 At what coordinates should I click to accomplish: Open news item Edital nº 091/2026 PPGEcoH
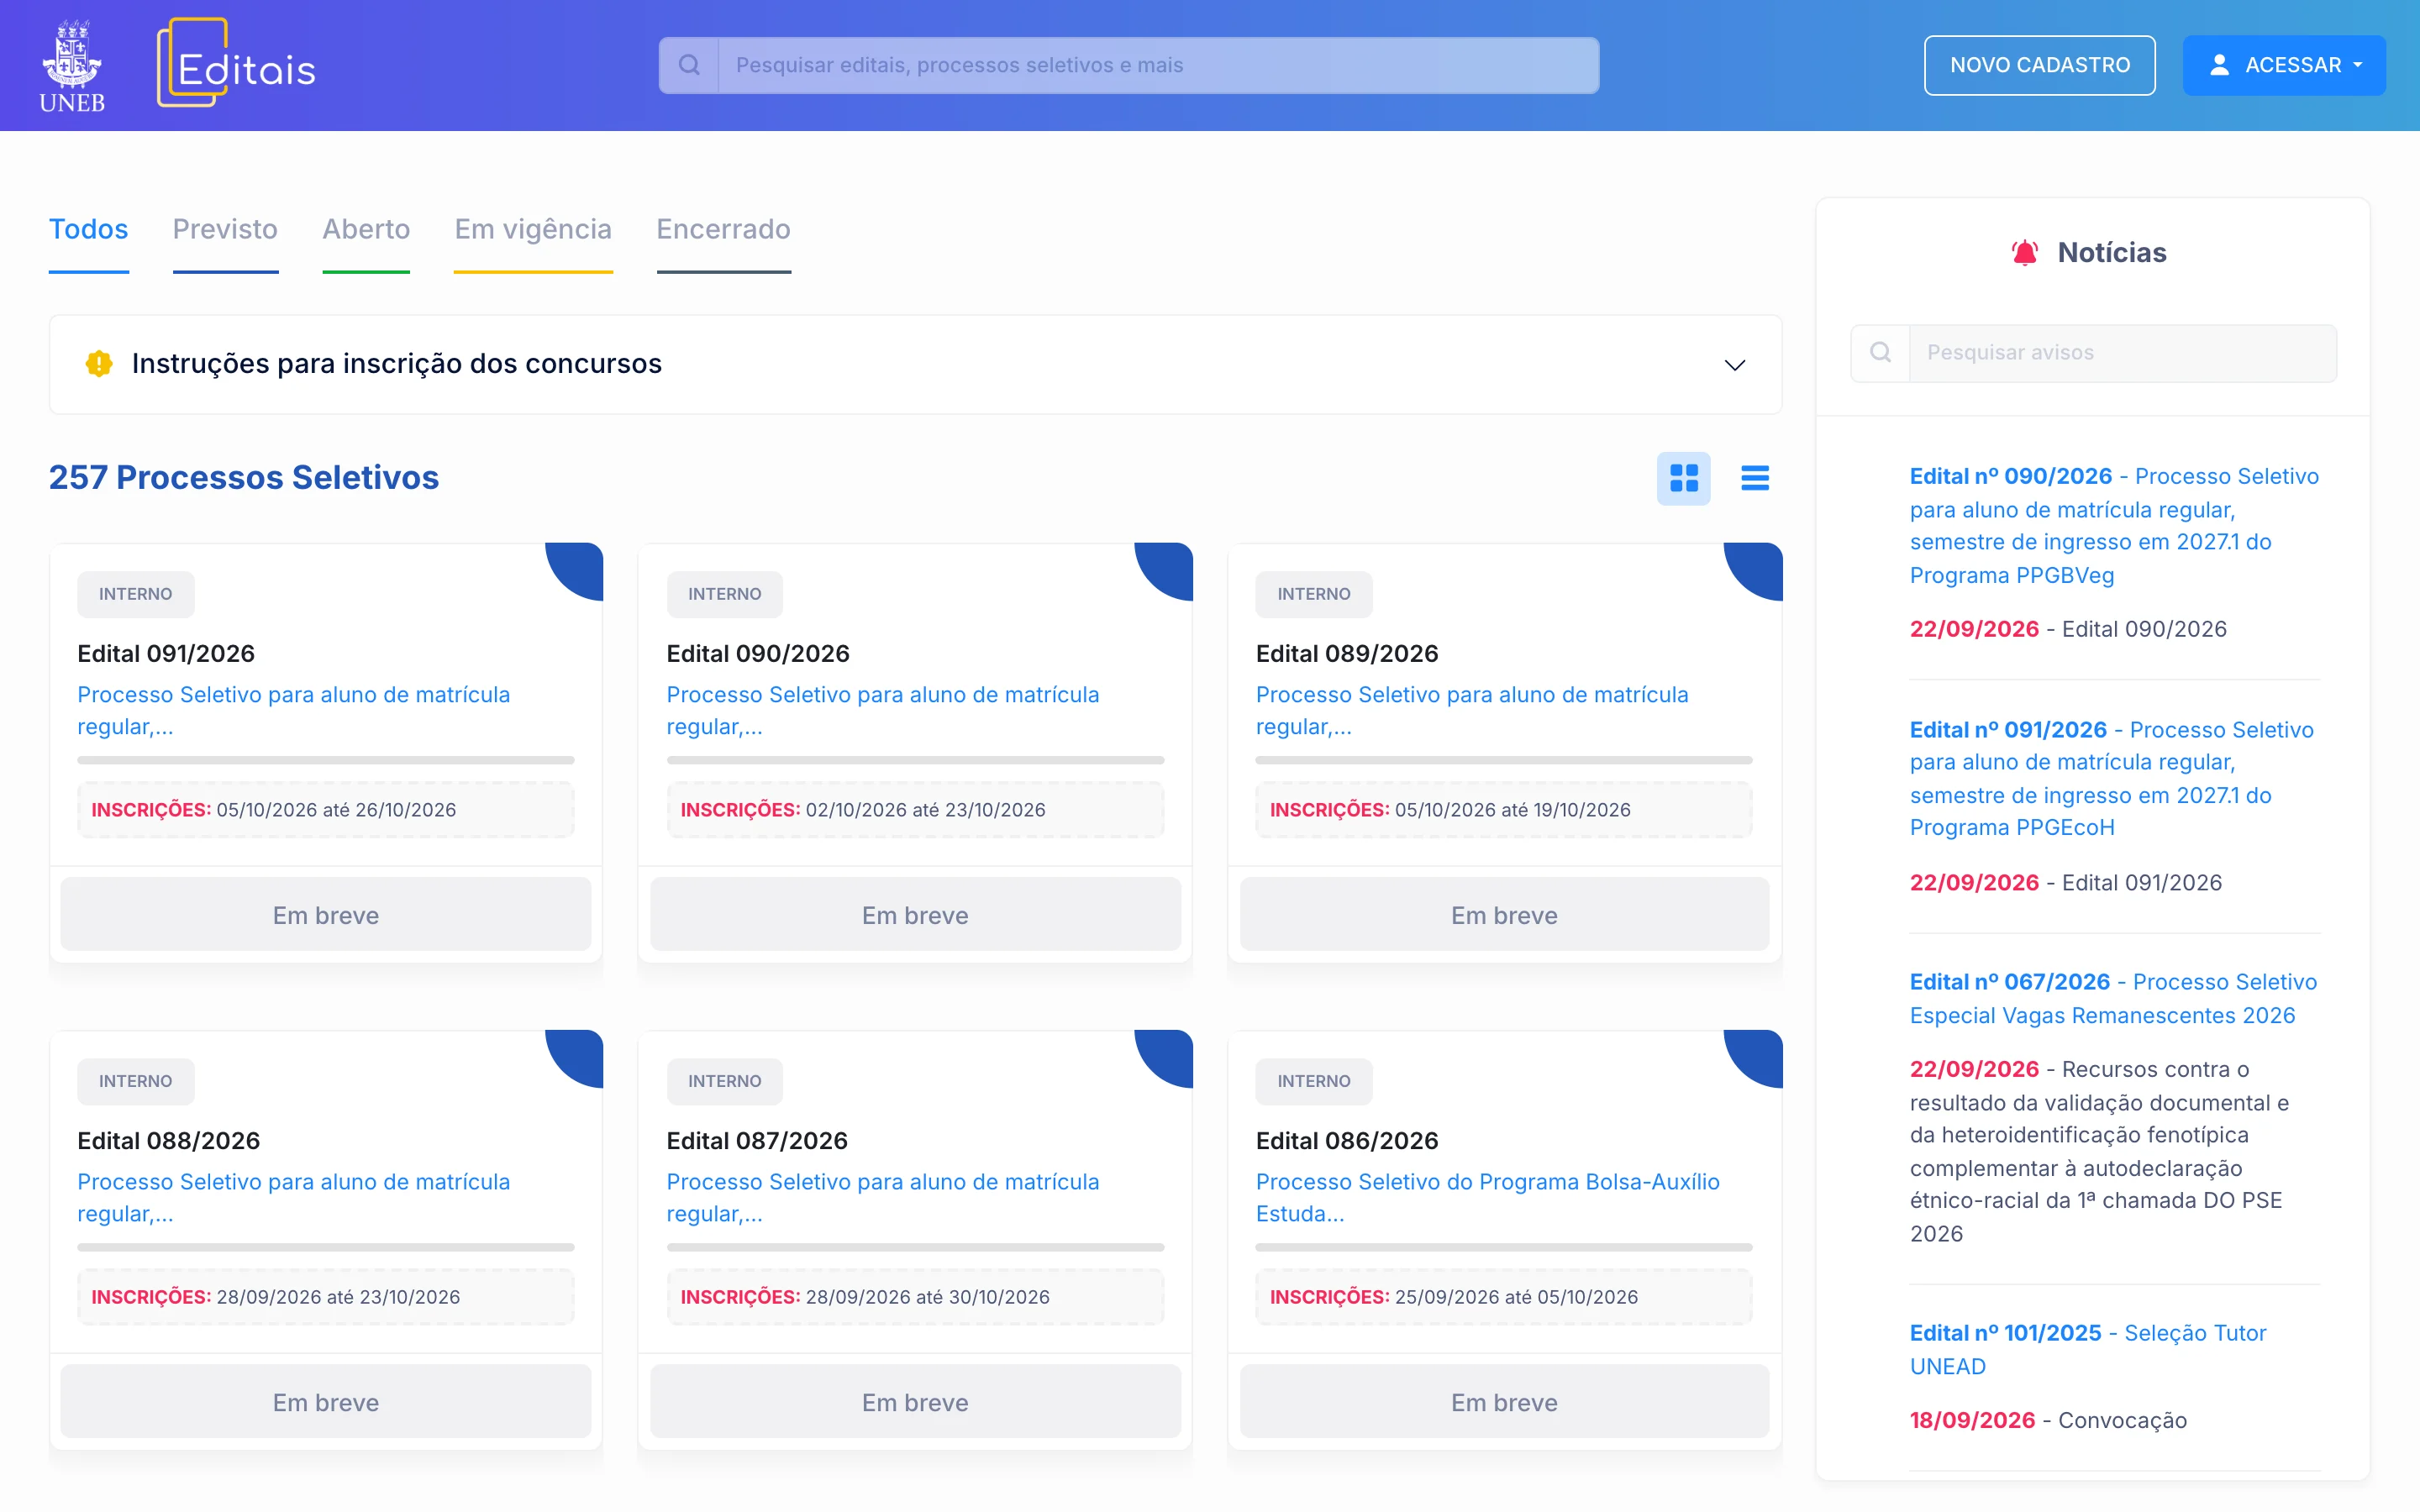point(2111,778)
